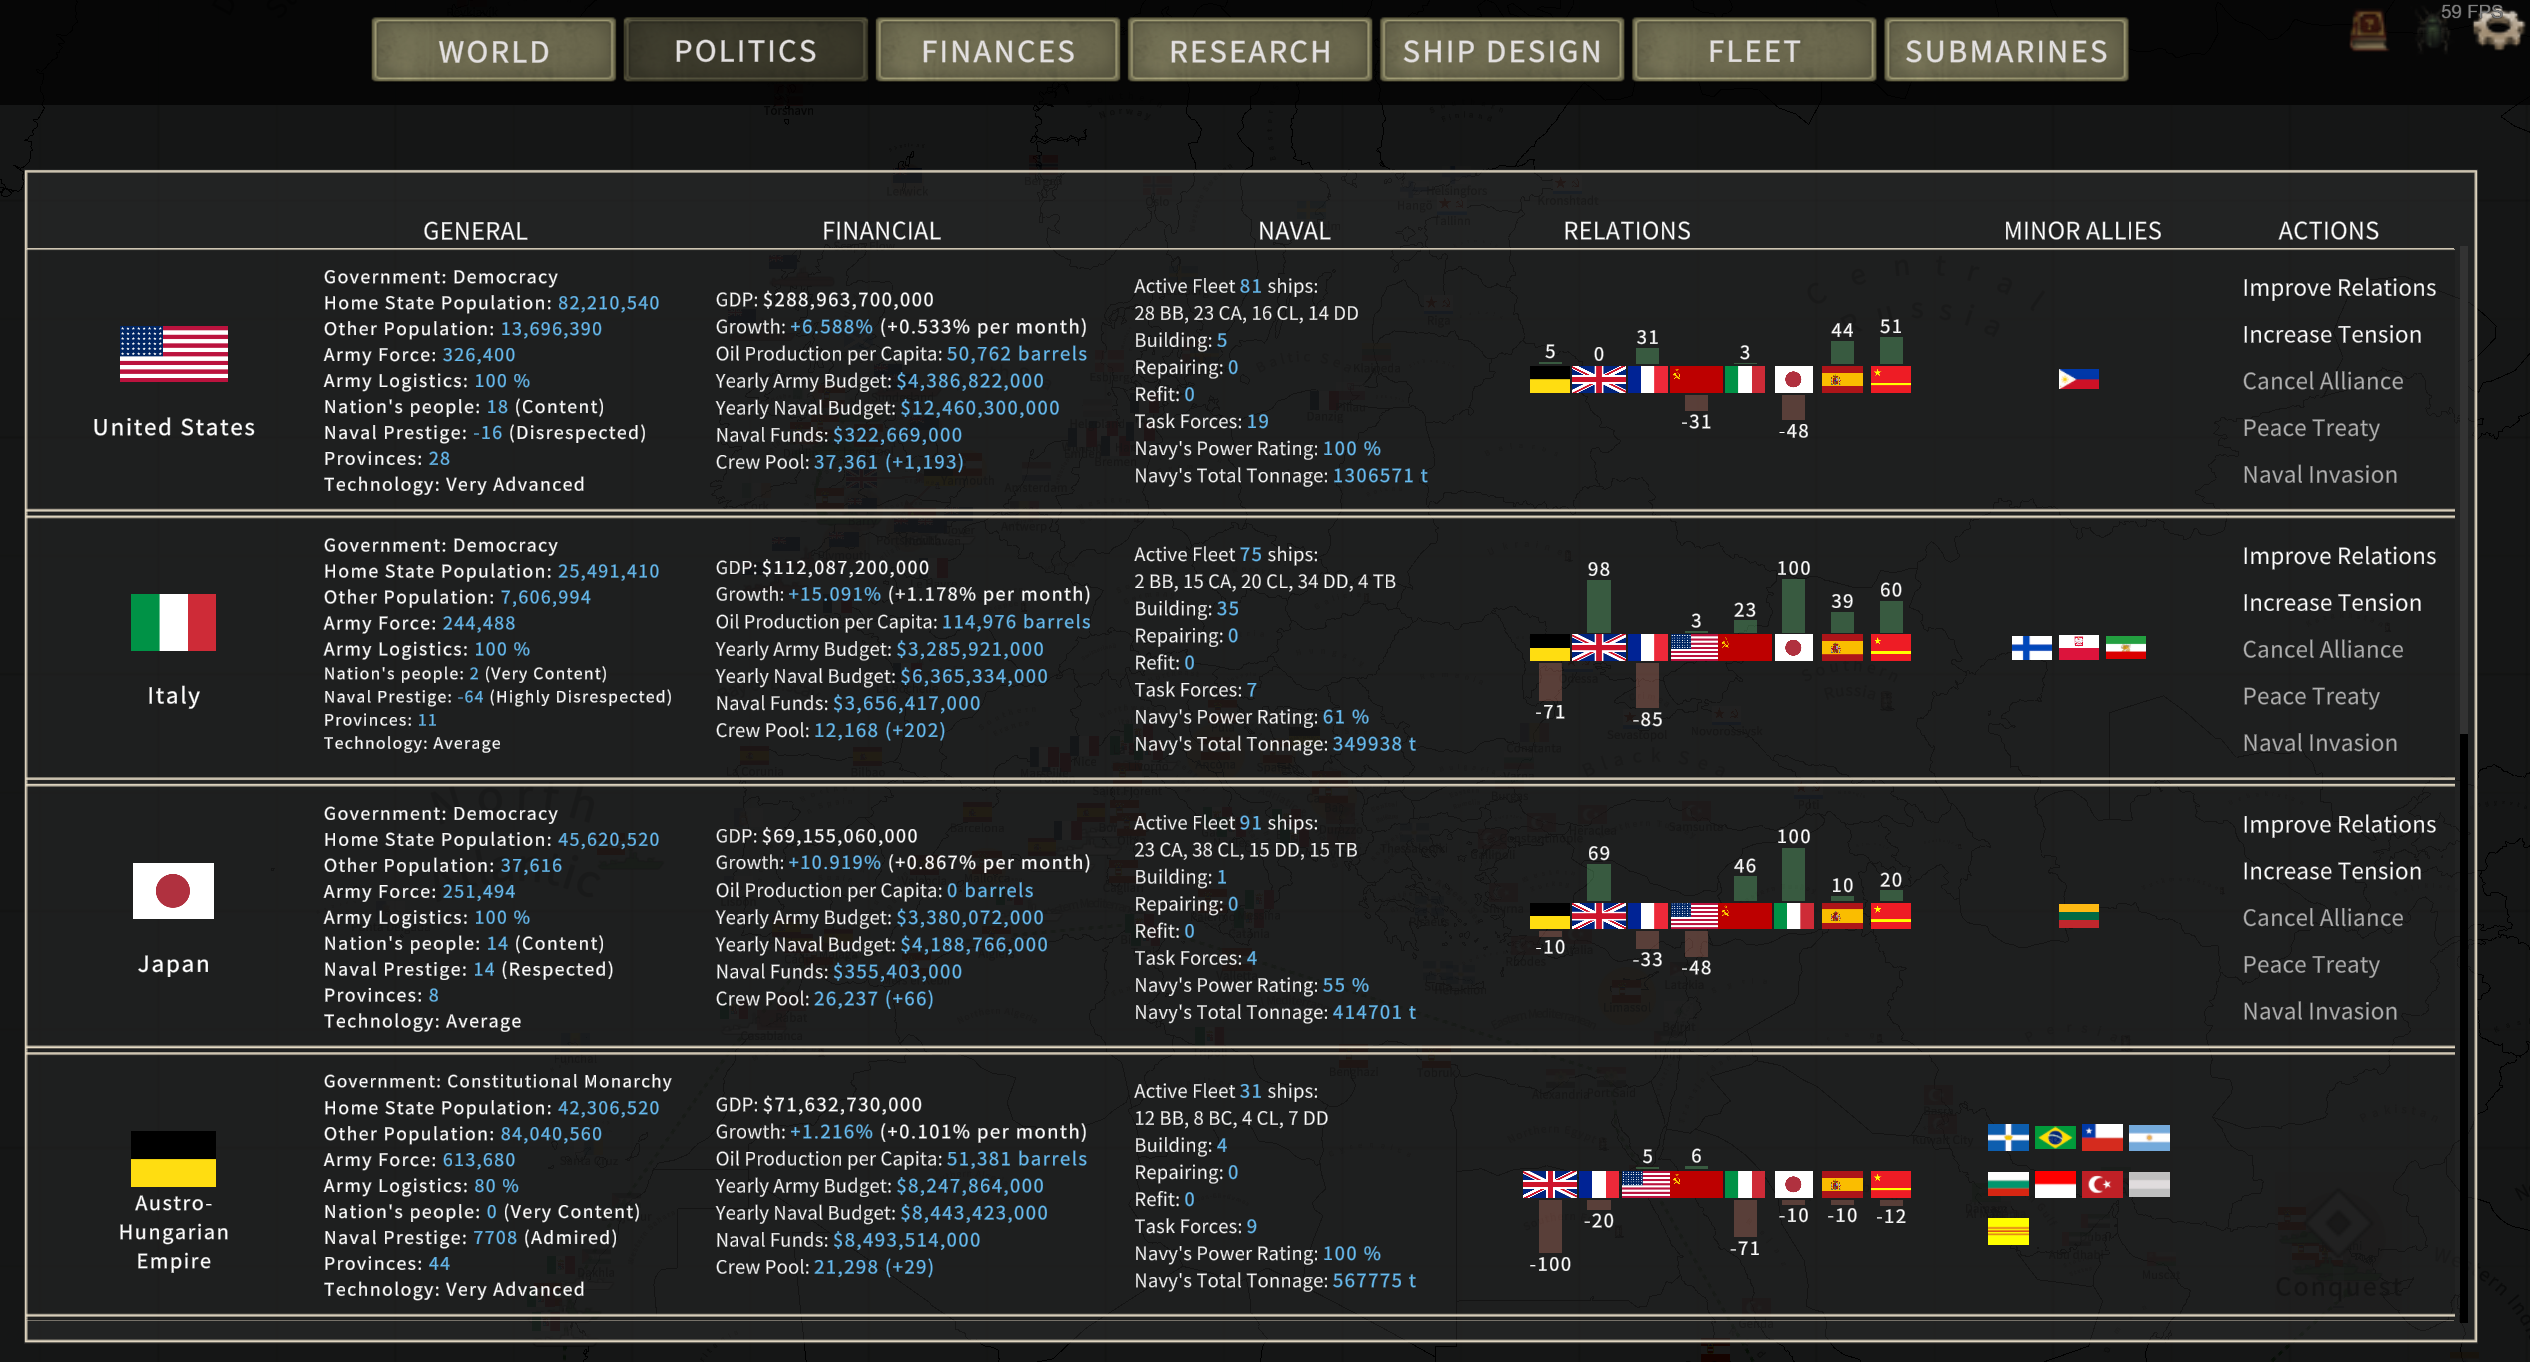Viewport: 2530px width, 1362px height.
Task: Click Peace Treaty in Japan row
Action: click(2311, 965)
